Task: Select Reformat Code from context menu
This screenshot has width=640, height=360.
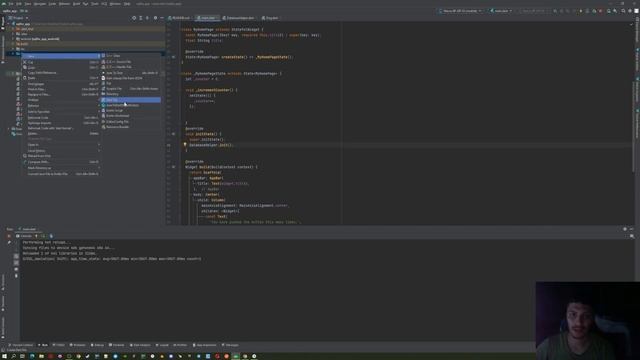Action: 61,118
